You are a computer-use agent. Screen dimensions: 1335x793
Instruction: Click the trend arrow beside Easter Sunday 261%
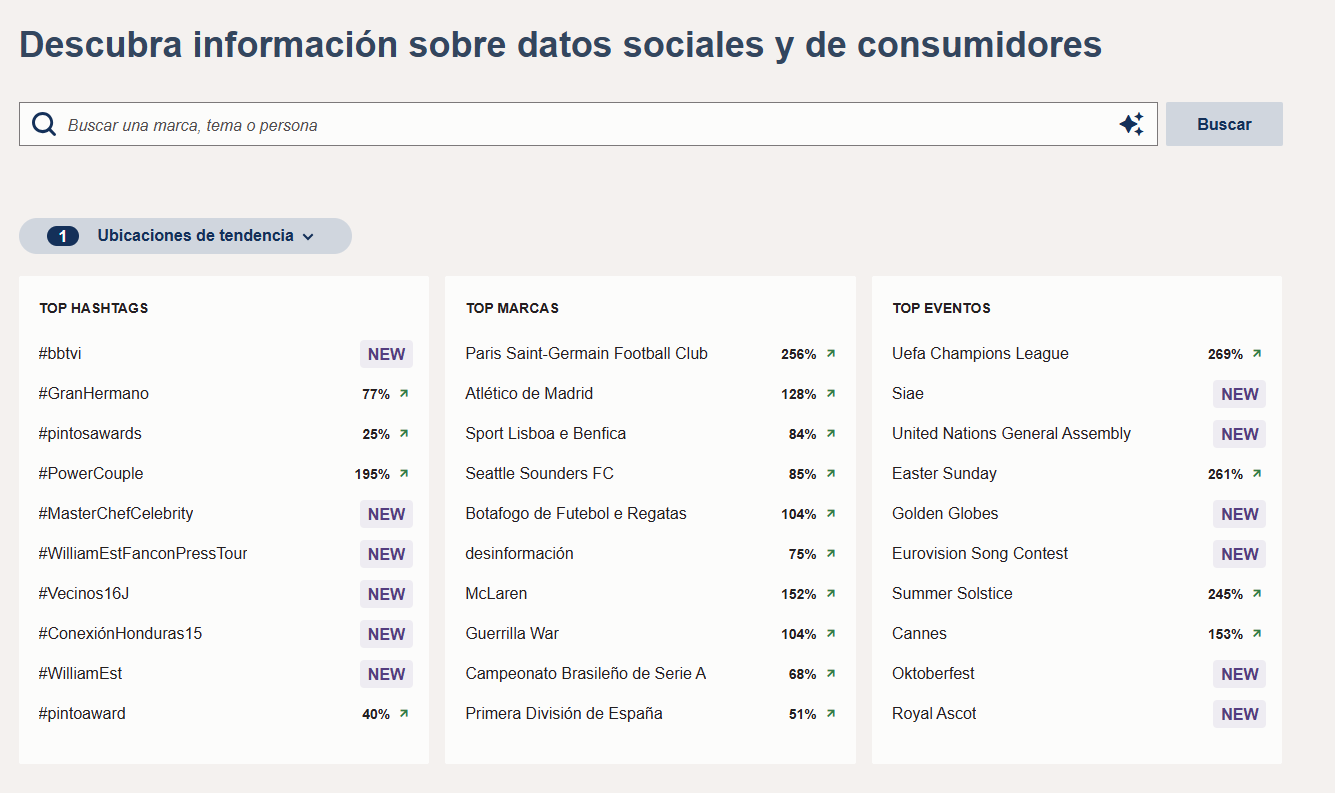click(1257, 474)
